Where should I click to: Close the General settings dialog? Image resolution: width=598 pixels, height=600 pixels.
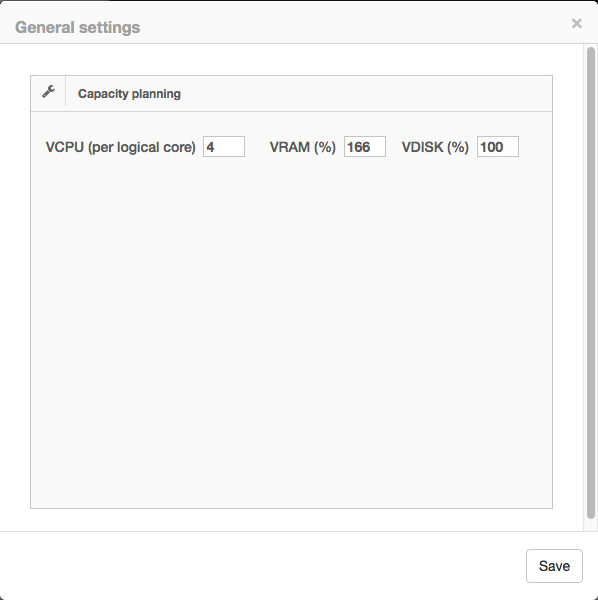click(x=577, y=23)
